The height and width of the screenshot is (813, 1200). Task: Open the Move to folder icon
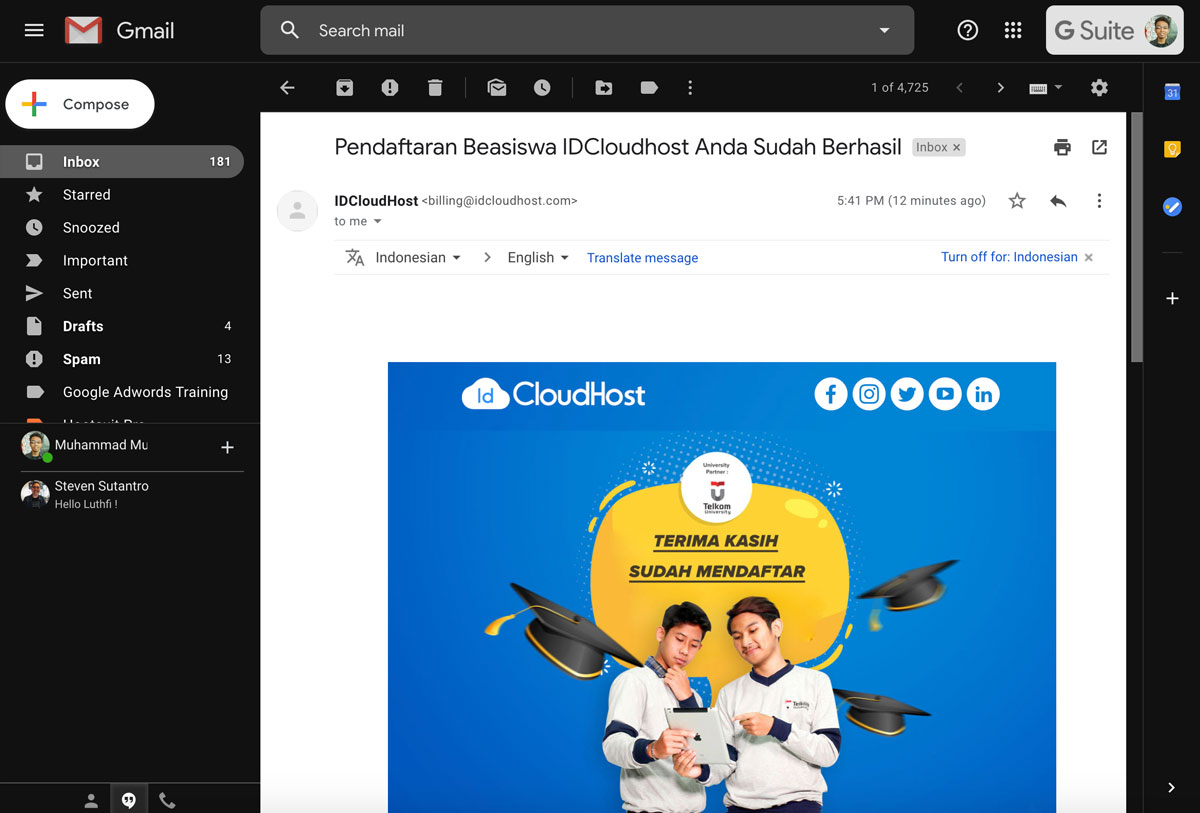[x=604, y=88]
